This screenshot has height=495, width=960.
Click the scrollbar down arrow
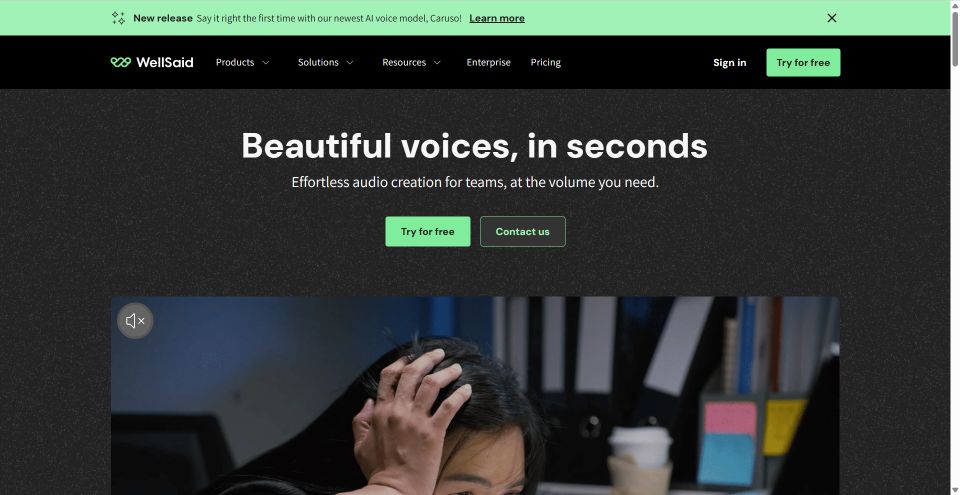tap(955, 490)
